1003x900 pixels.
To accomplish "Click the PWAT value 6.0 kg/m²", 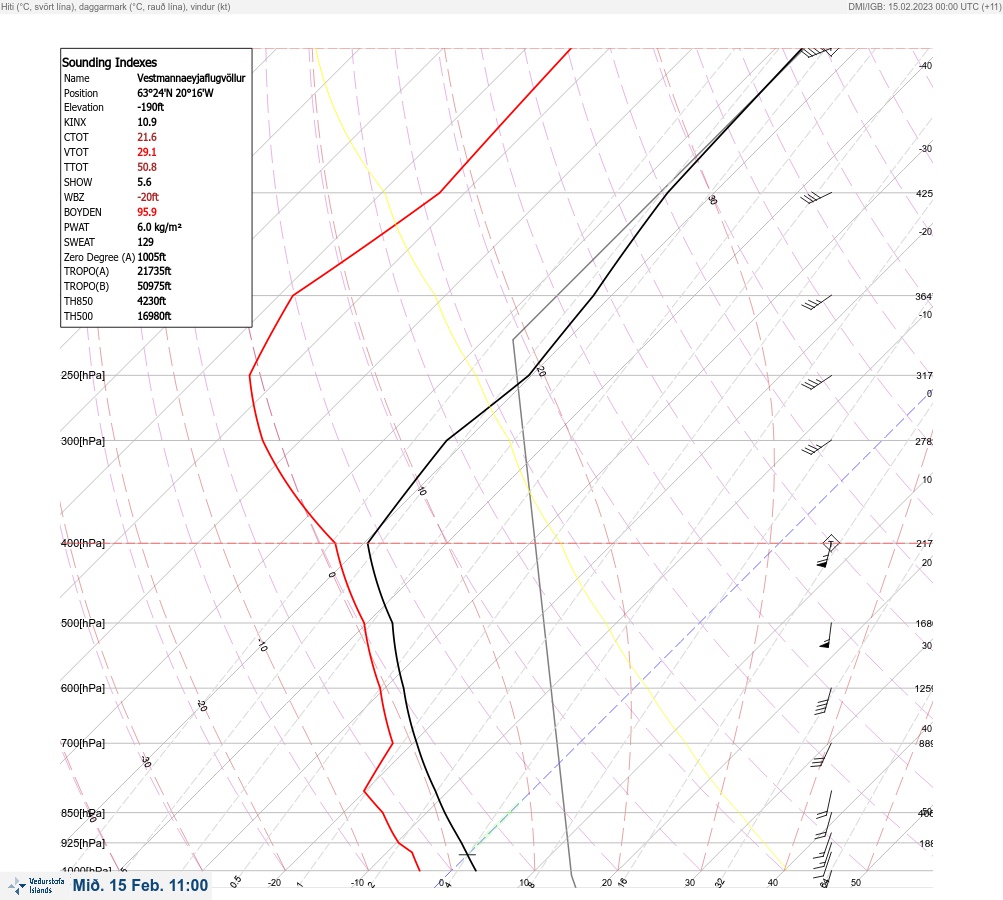I will (x=159, y=227).
